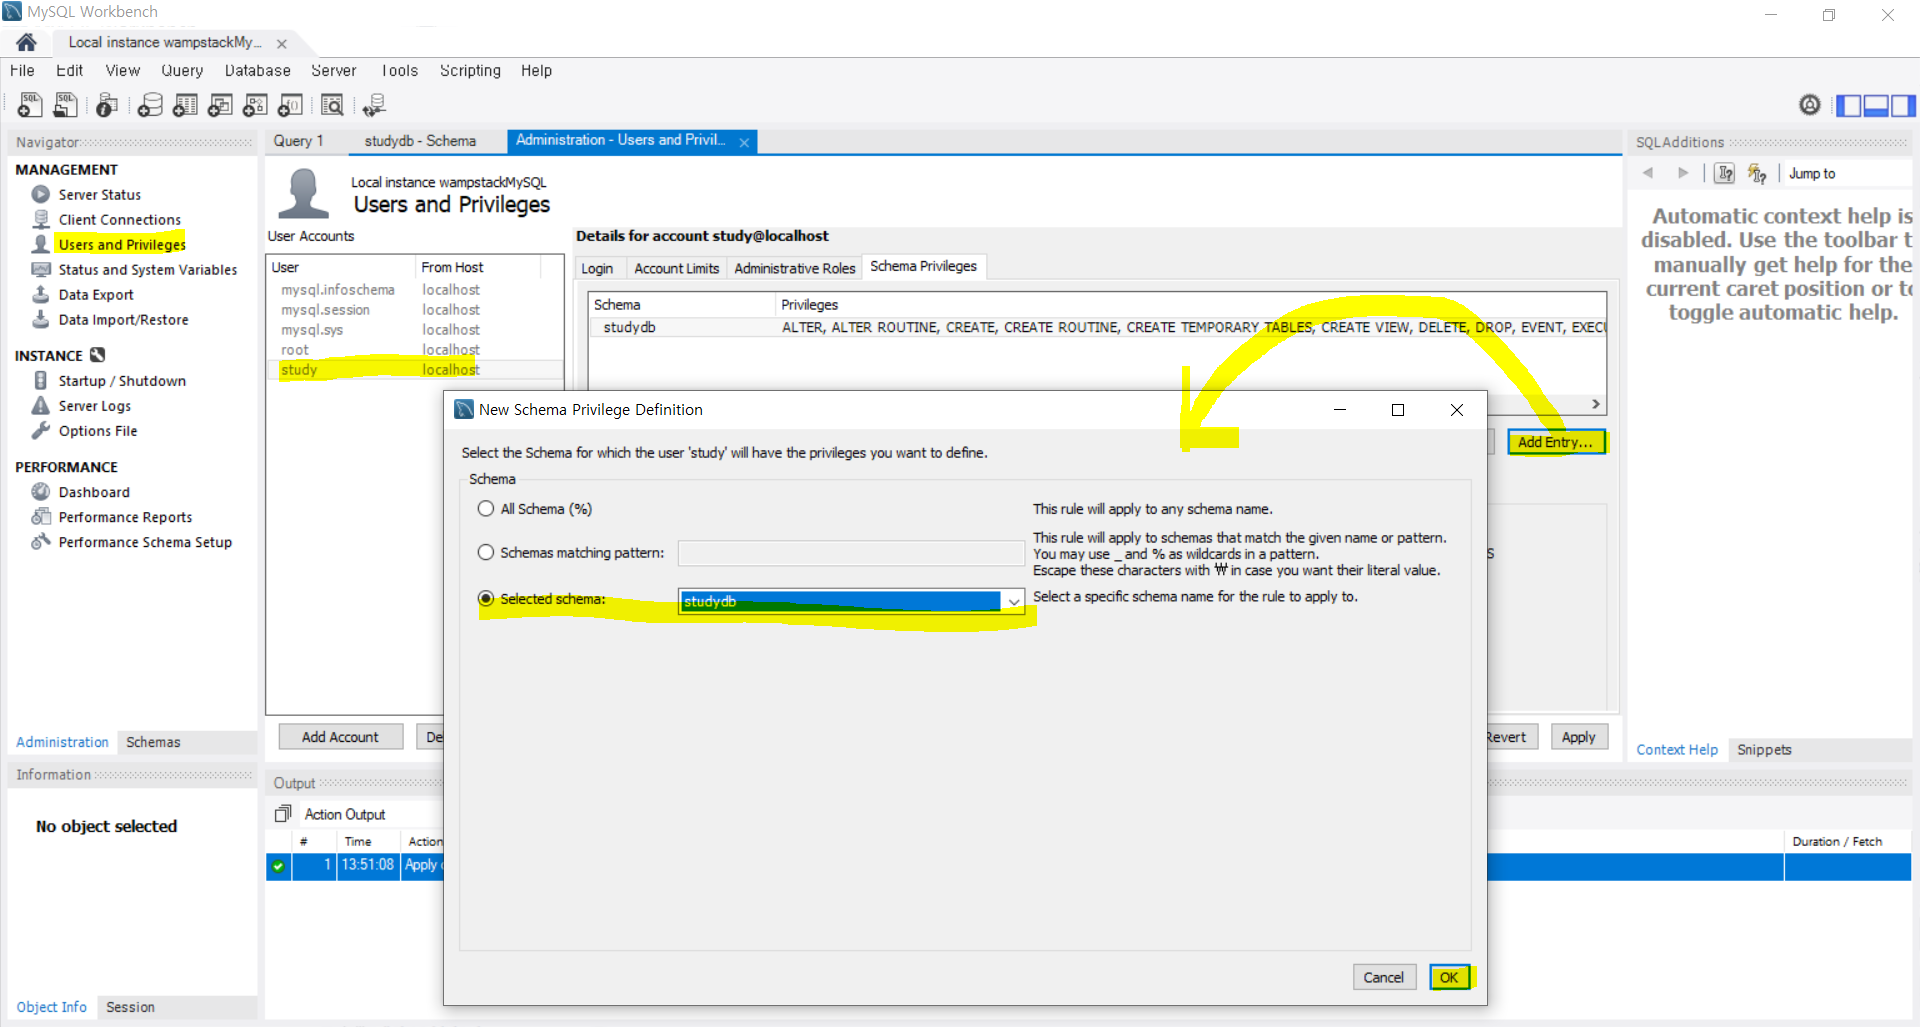Create new schema toolbar icon
The image size is (1920, 1027).
(150, 105)
